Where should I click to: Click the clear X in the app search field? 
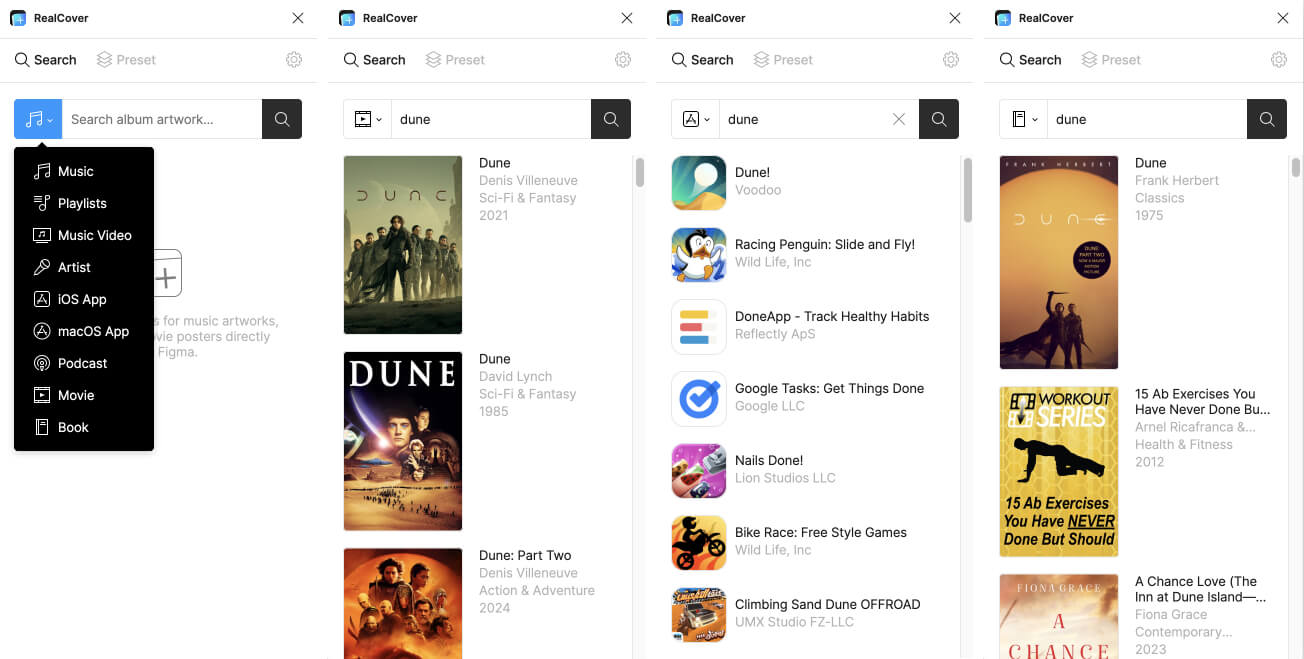898,119
